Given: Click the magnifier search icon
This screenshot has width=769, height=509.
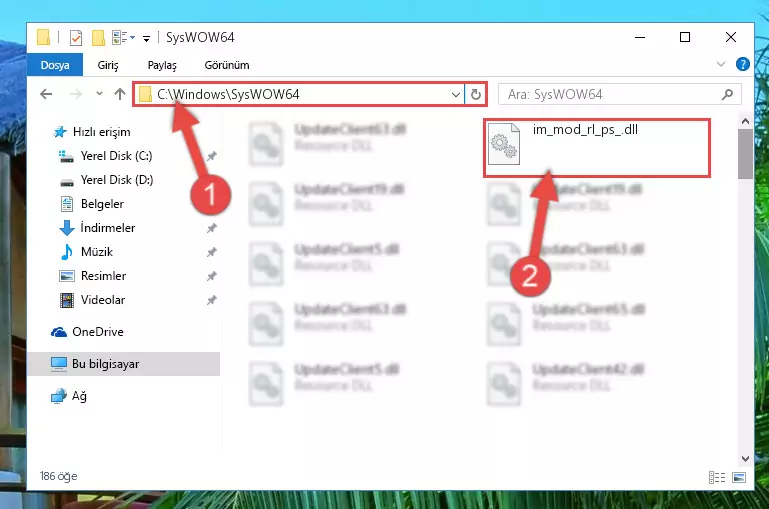Looking at the screenshot, I should click(727, 94).
